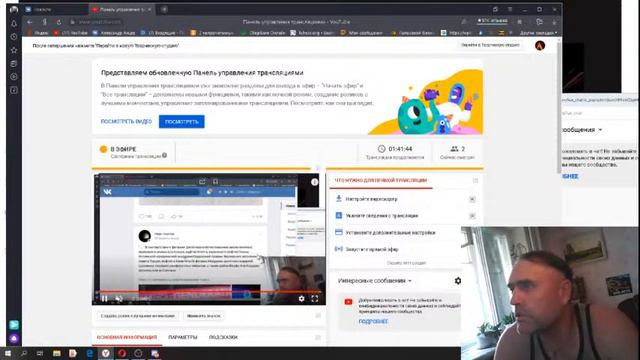Screen dimensions: 640x360
Task: Click the teal messenger icon in browser sidebar
Action: (x=14, y=325)
